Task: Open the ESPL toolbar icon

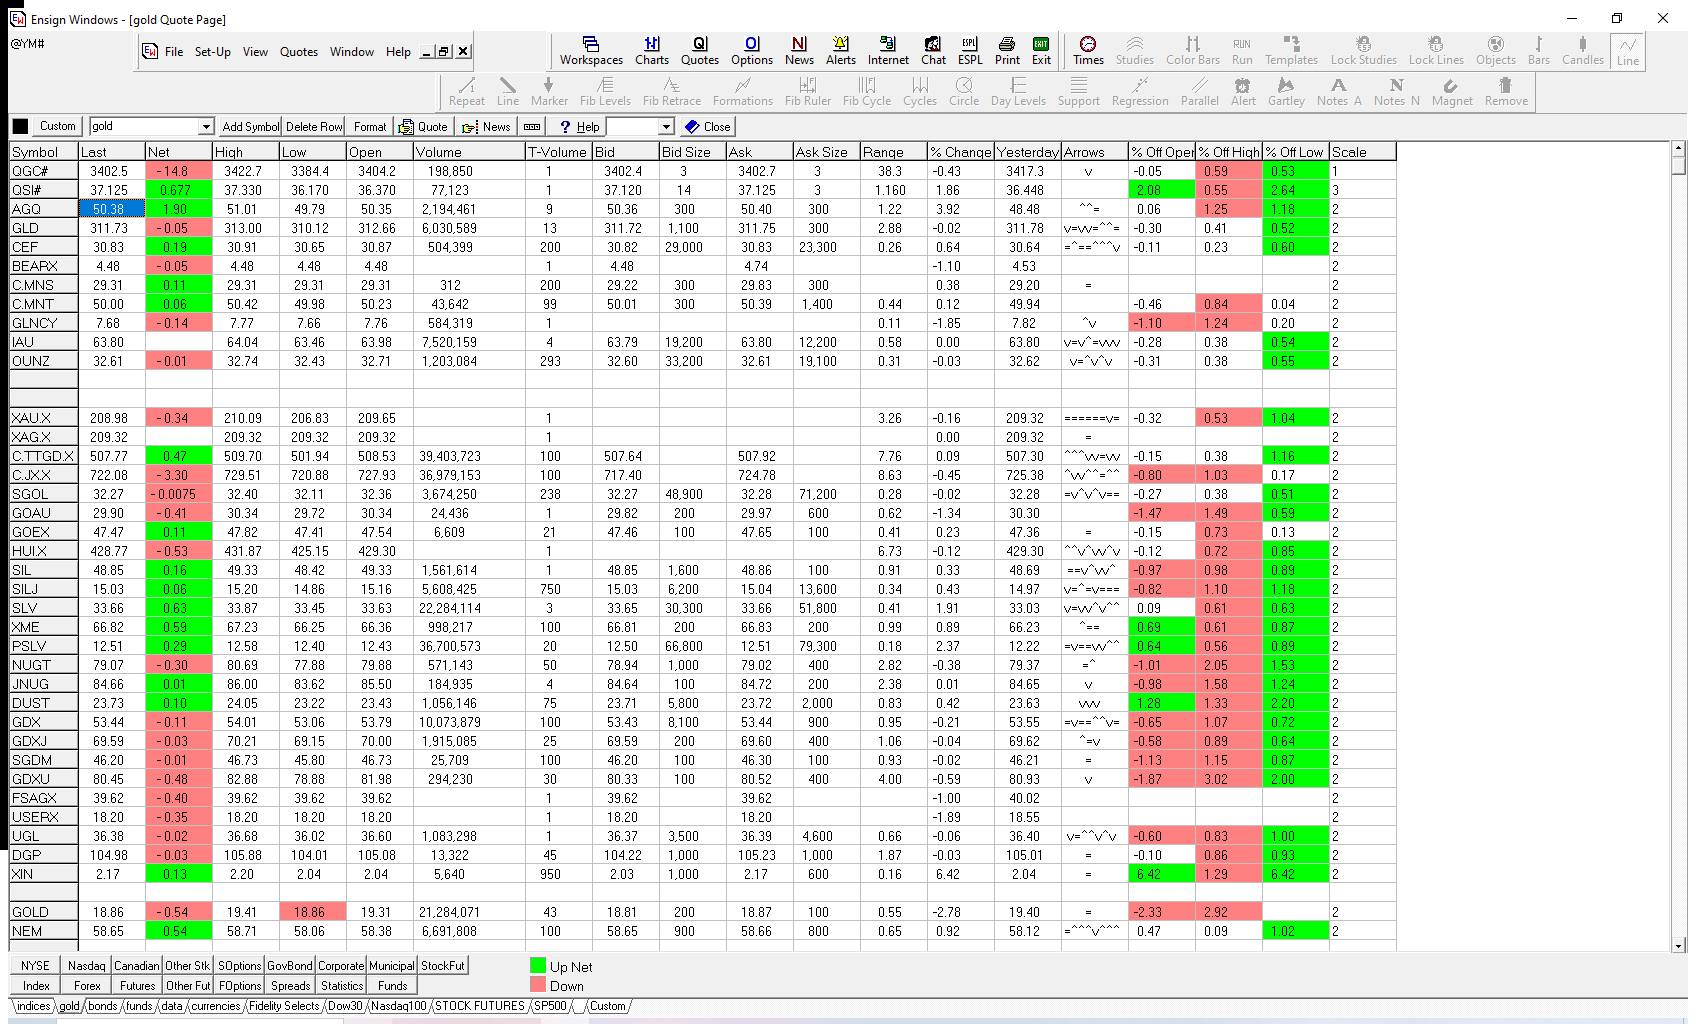Action: click(970, 51)
